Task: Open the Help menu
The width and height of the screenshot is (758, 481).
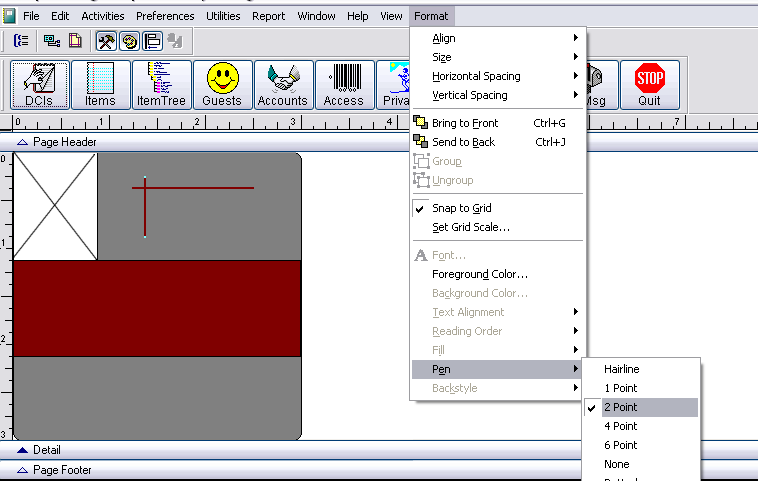Action: [x=357, y=16]
